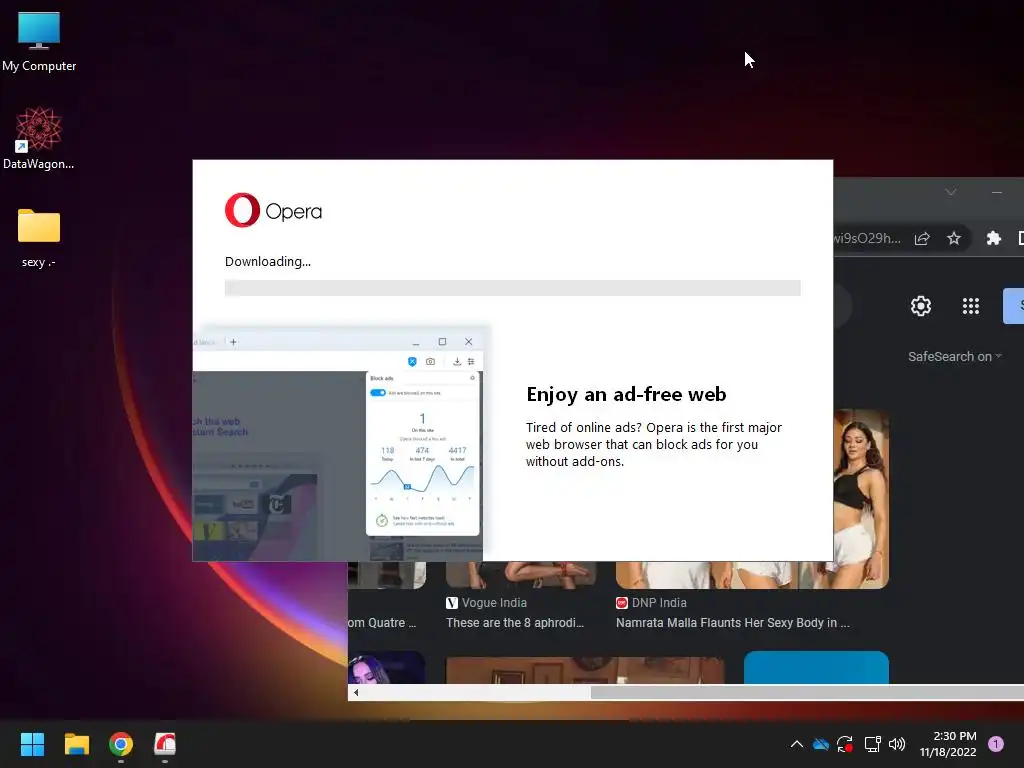Open the My Computer desktop icon

coord(39,41)
